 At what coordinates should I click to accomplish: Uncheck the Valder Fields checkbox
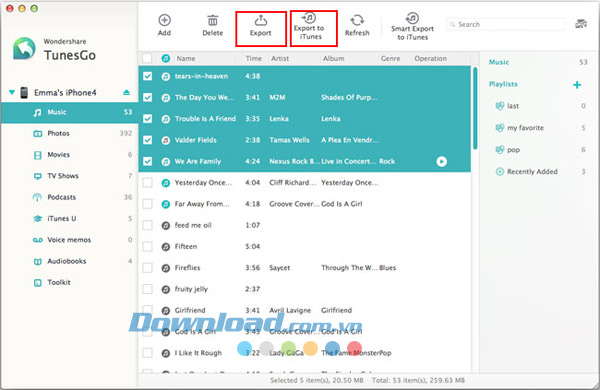[147, 140]
